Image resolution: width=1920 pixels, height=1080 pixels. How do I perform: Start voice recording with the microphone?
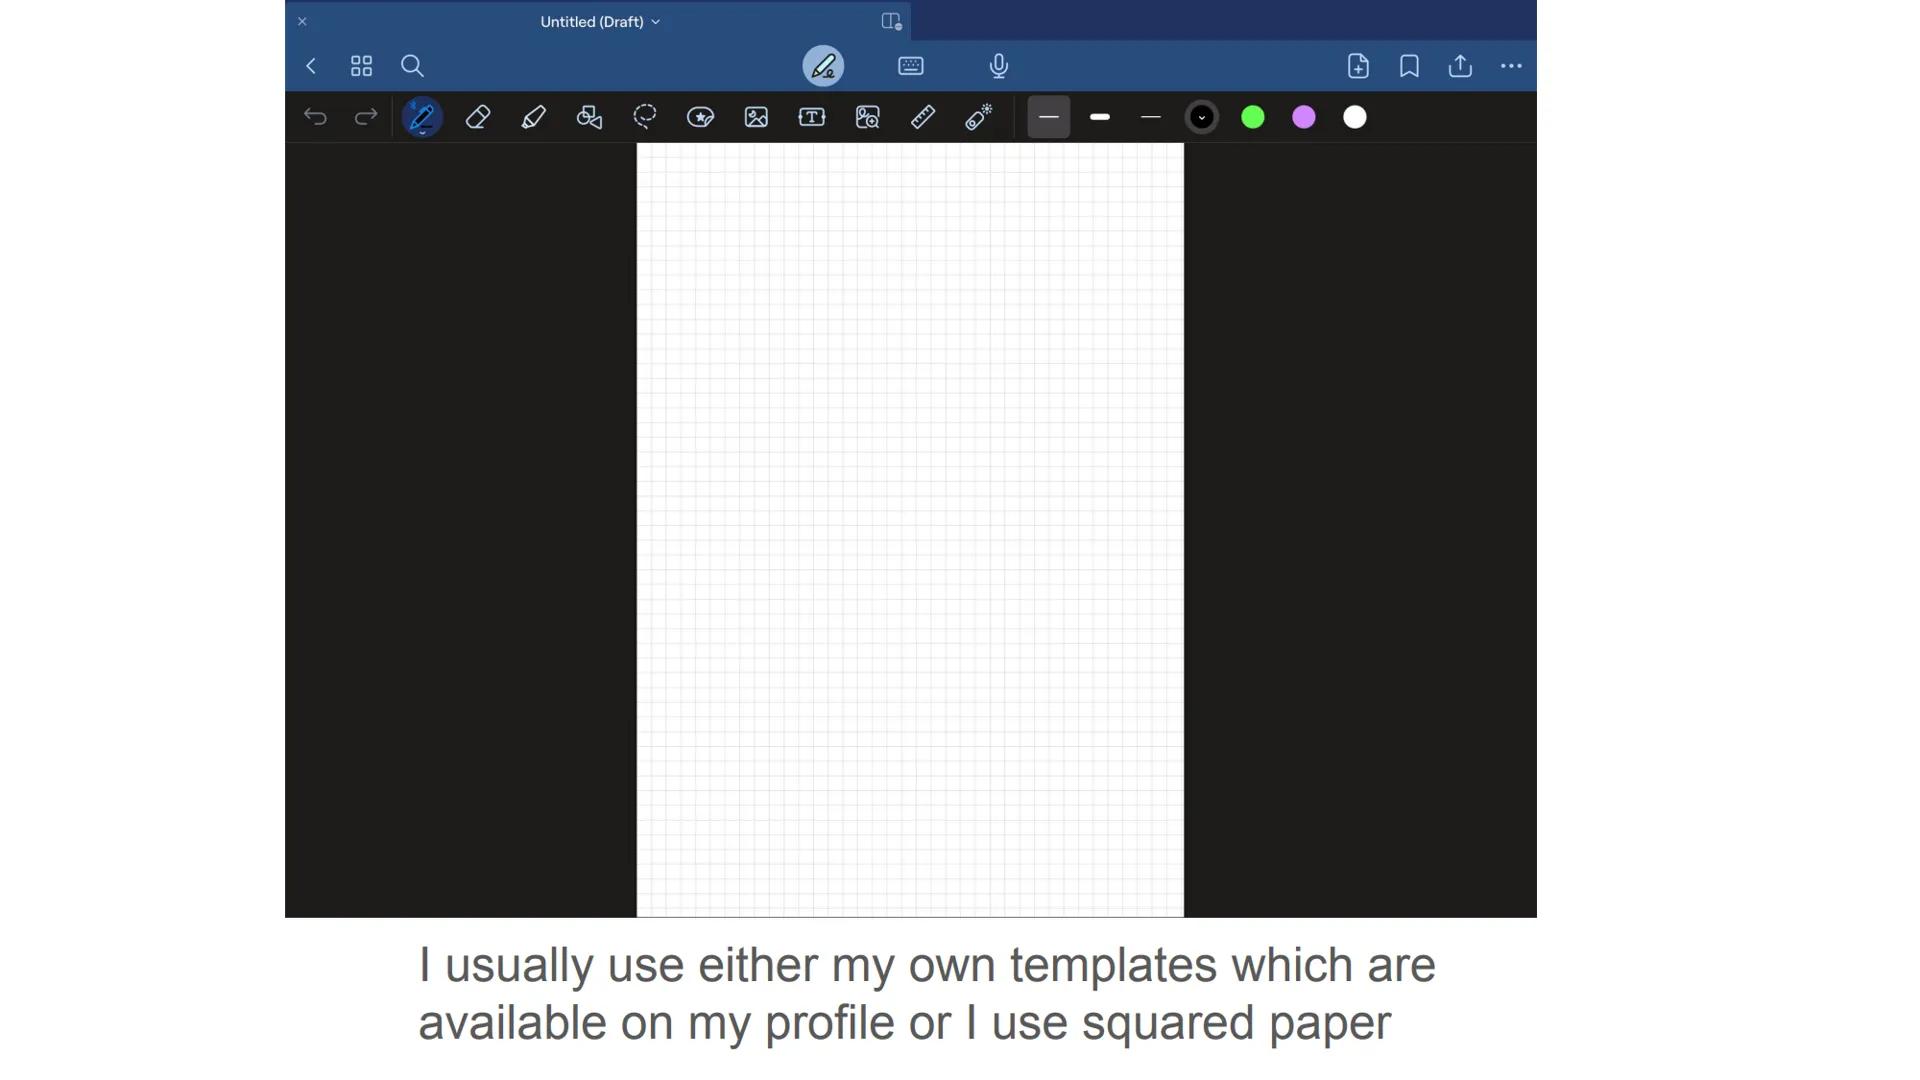[998, 66]
